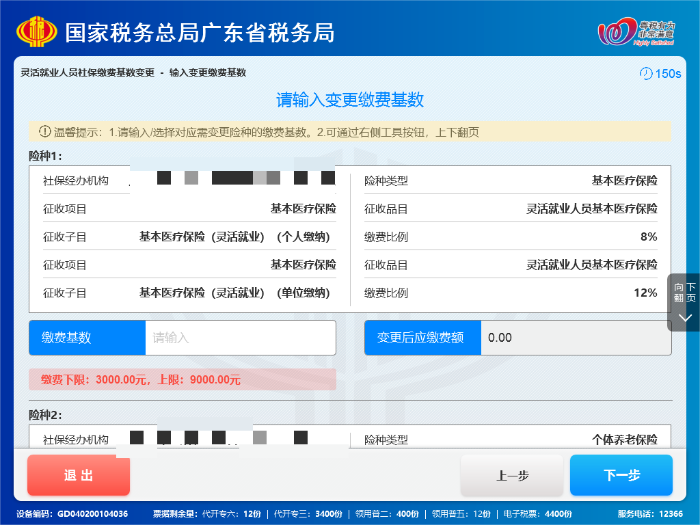Screen dimensions: 700x525
Task: Click the 8% contribution ratio value
Action: pos(649,237)
